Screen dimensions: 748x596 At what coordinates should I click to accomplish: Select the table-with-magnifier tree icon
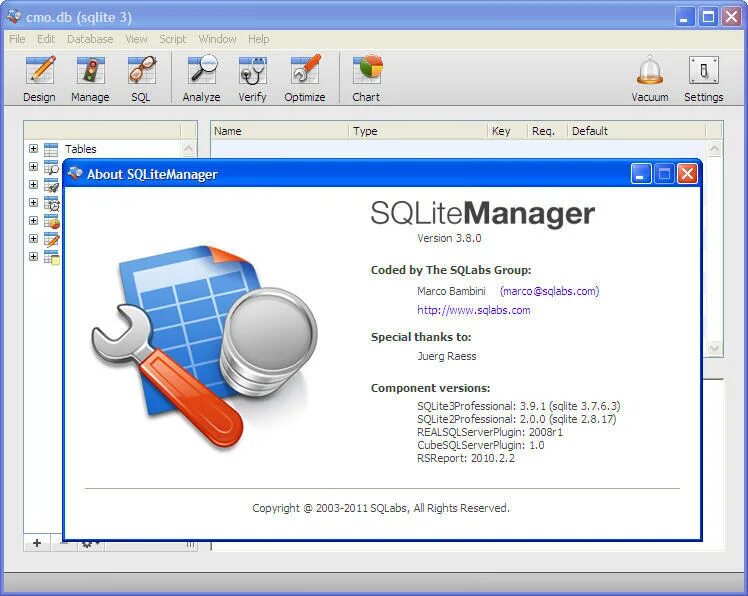(51, 167)
